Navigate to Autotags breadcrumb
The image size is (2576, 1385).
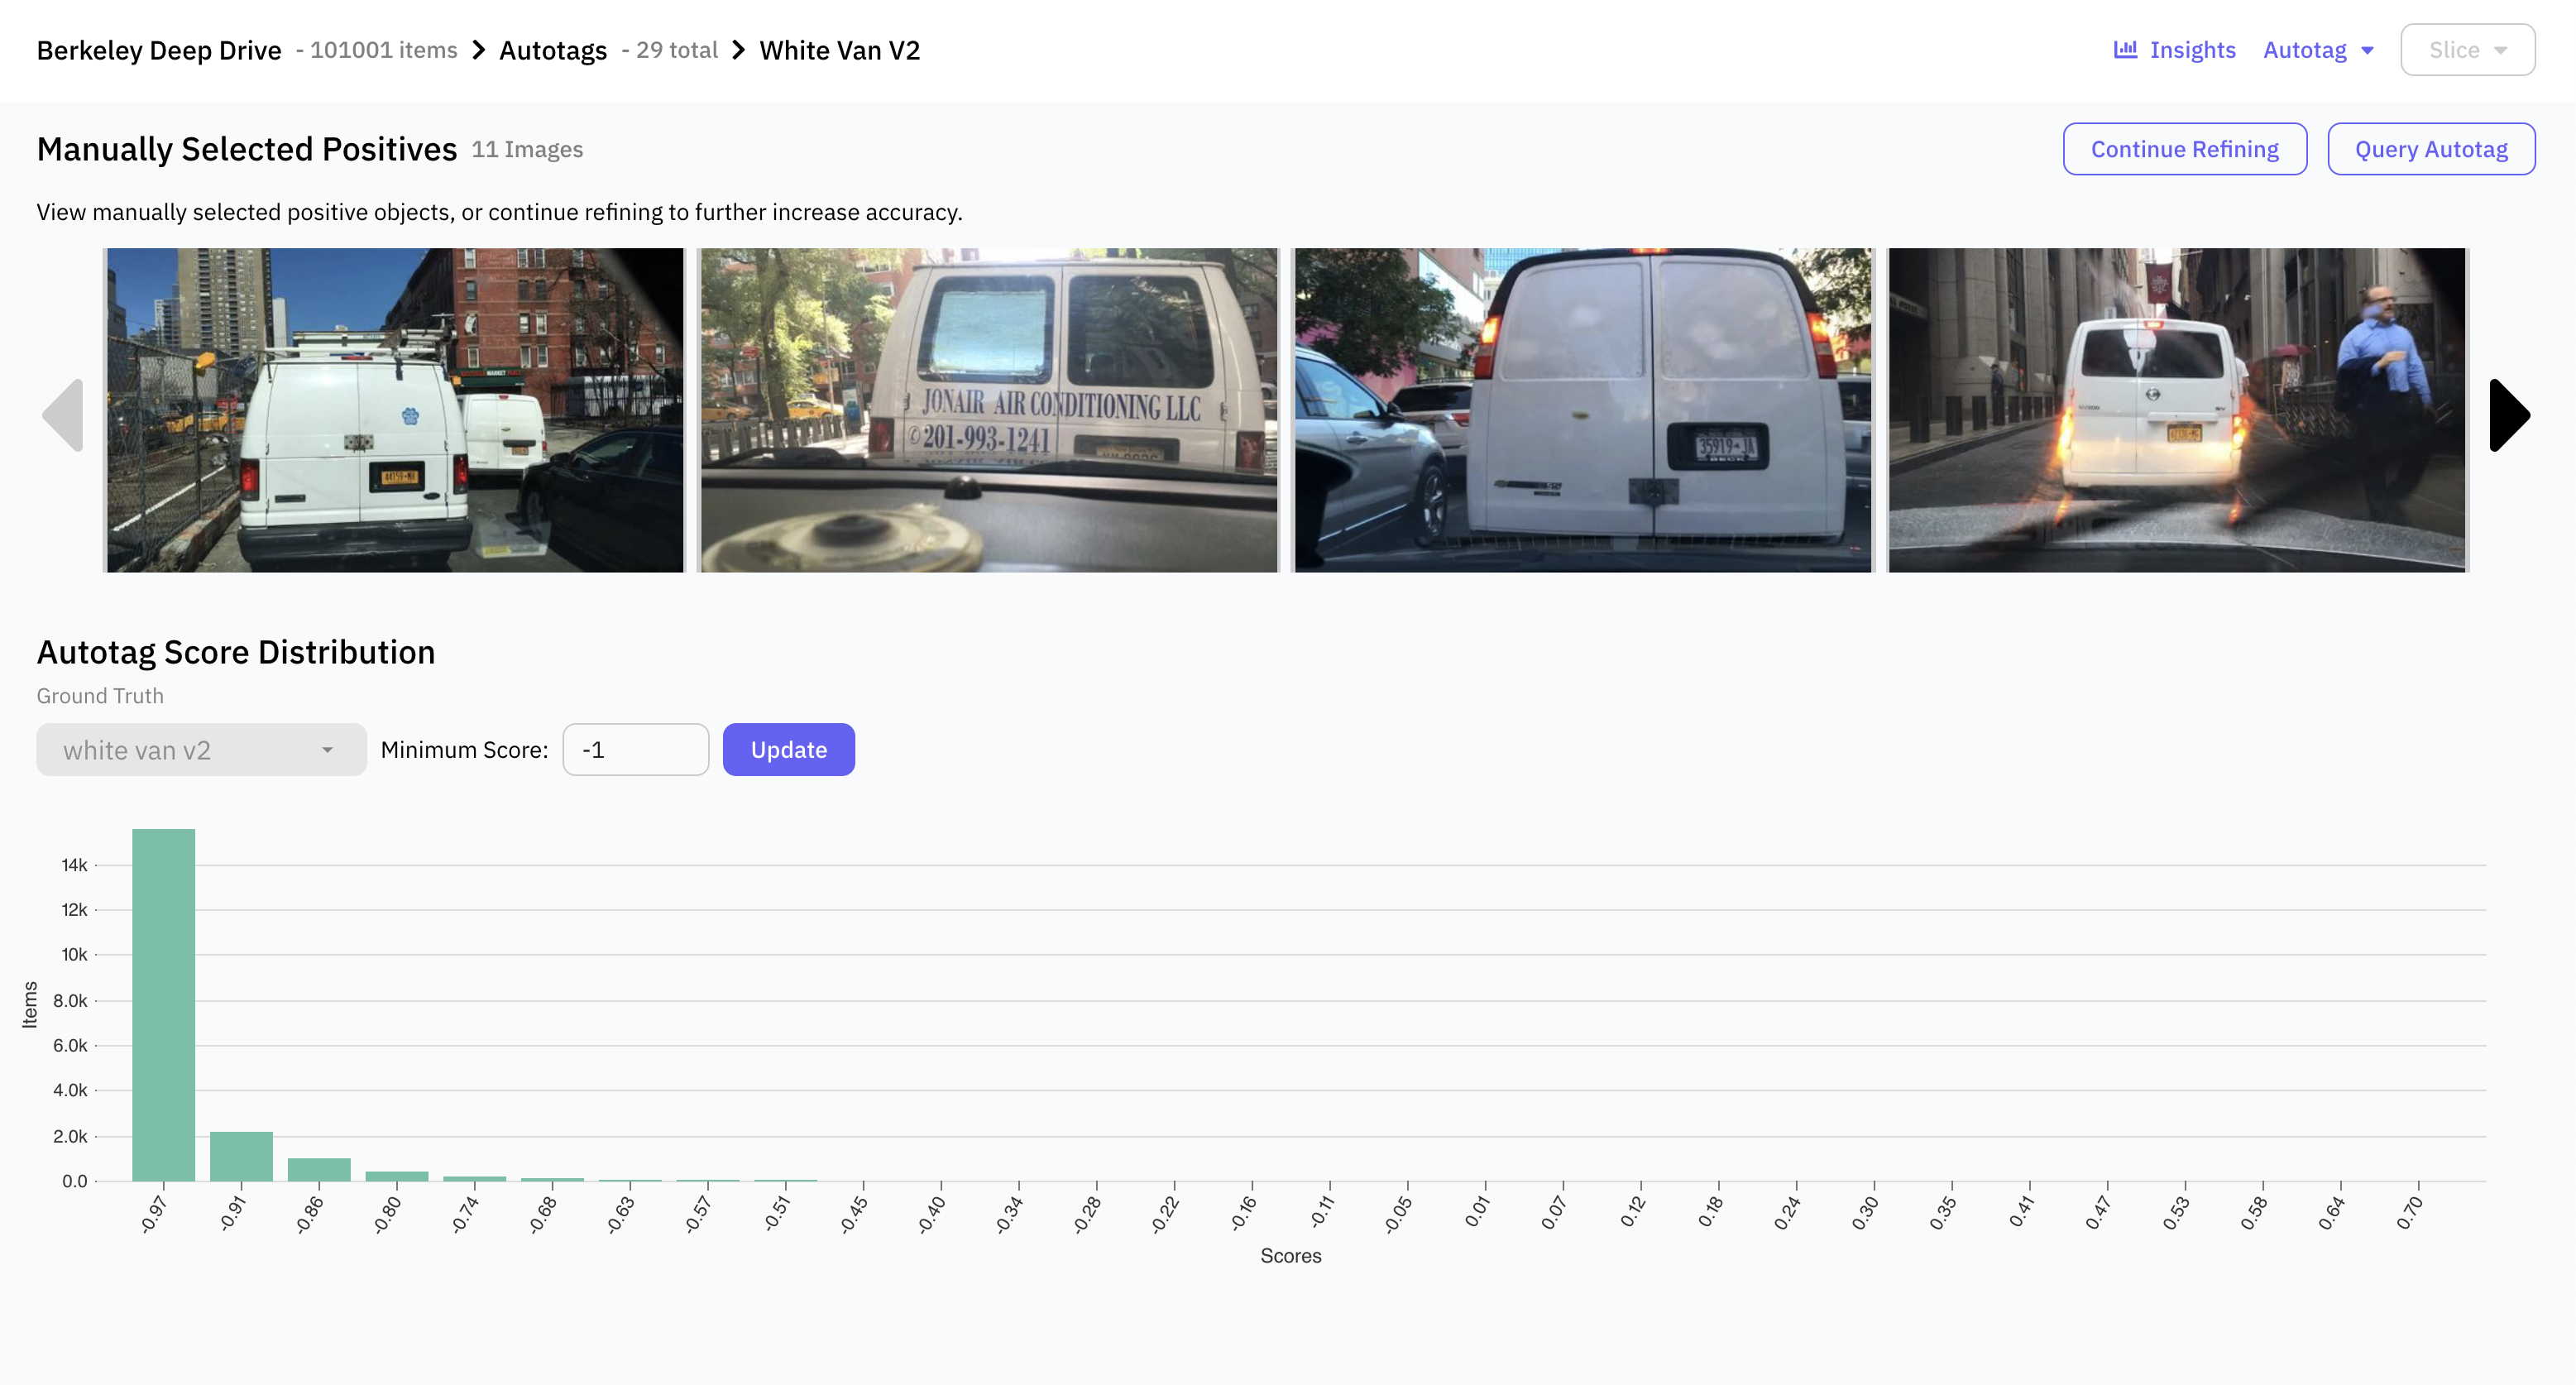(553, 50)
